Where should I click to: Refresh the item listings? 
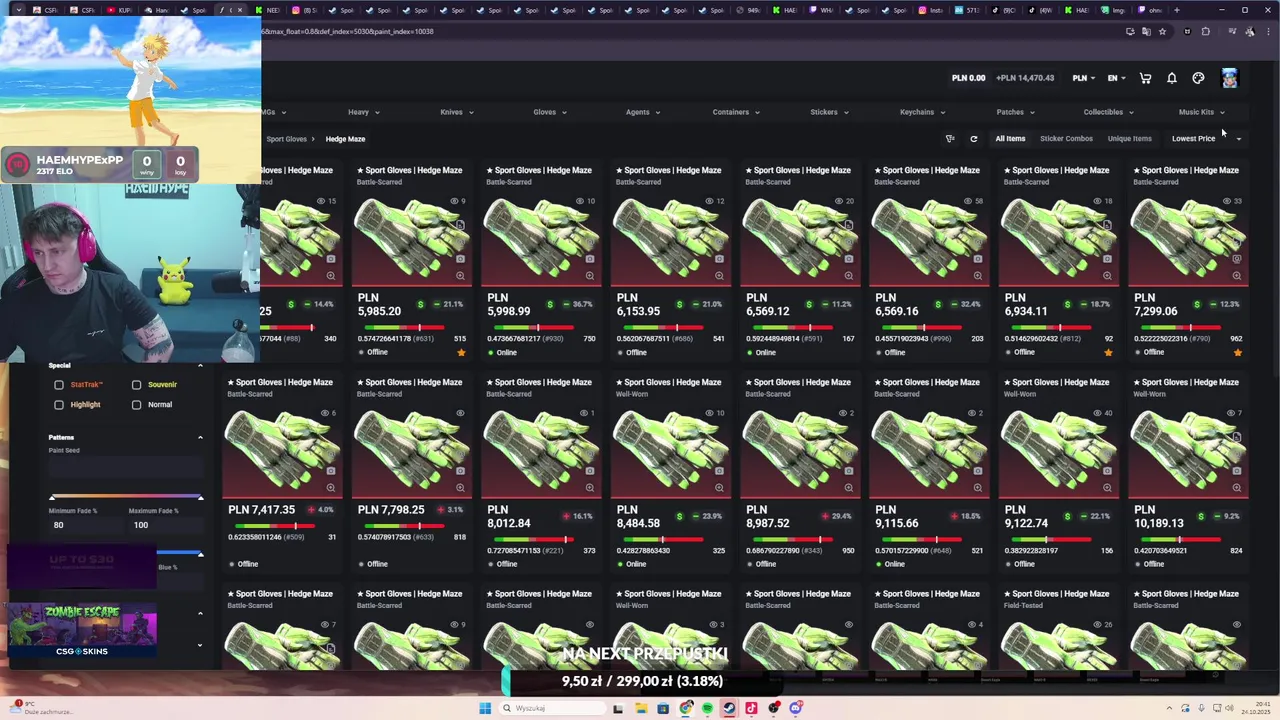973,139
